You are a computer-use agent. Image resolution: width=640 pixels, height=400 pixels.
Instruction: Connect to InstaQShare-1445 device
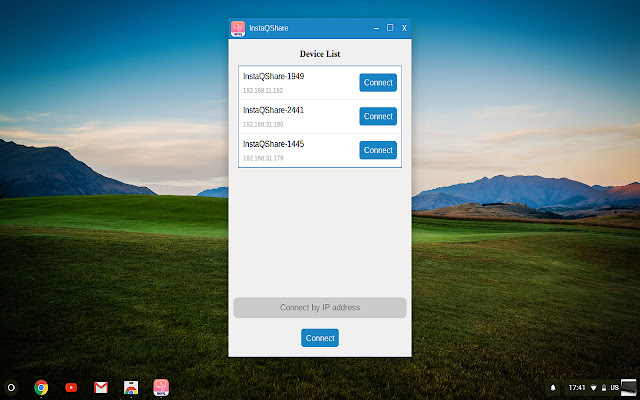coord(378,150)
